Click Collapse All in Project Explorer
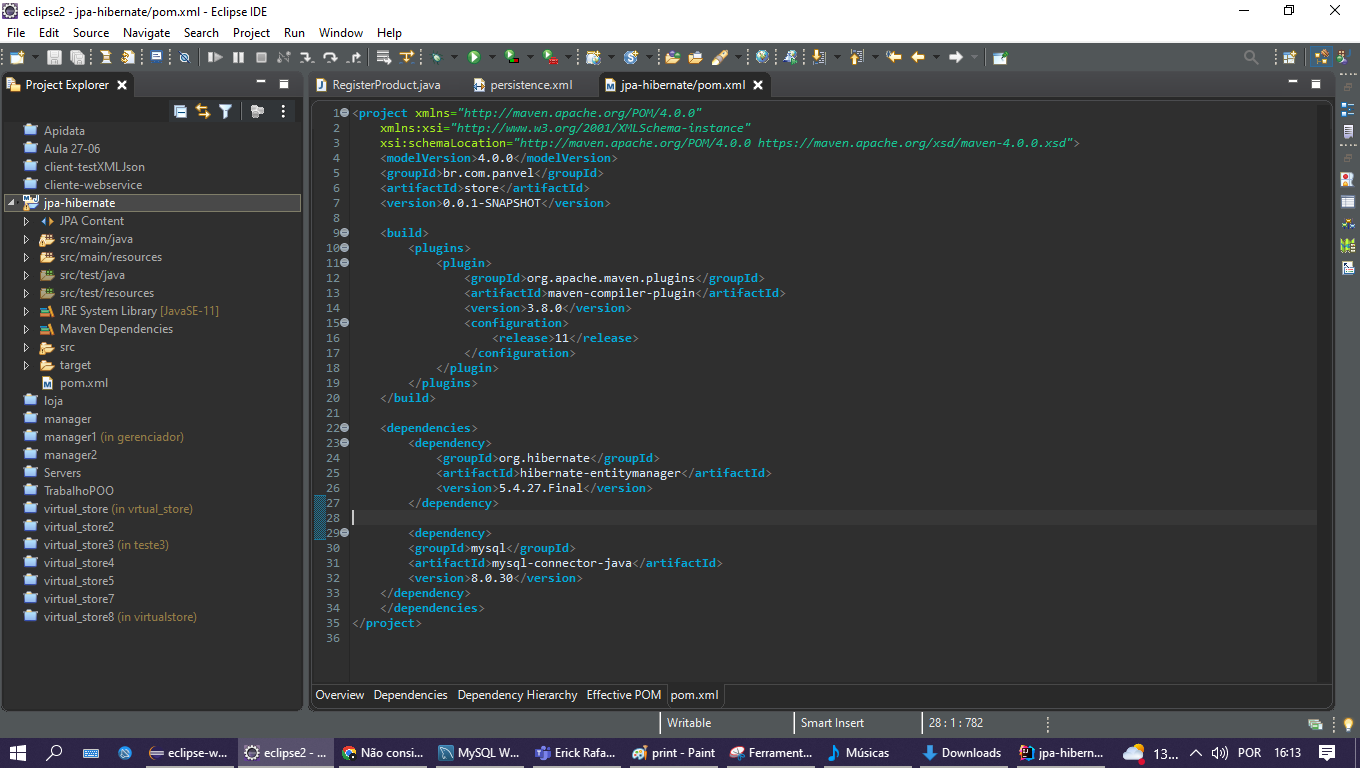The image size is (1360, 768). click(180, 111)
